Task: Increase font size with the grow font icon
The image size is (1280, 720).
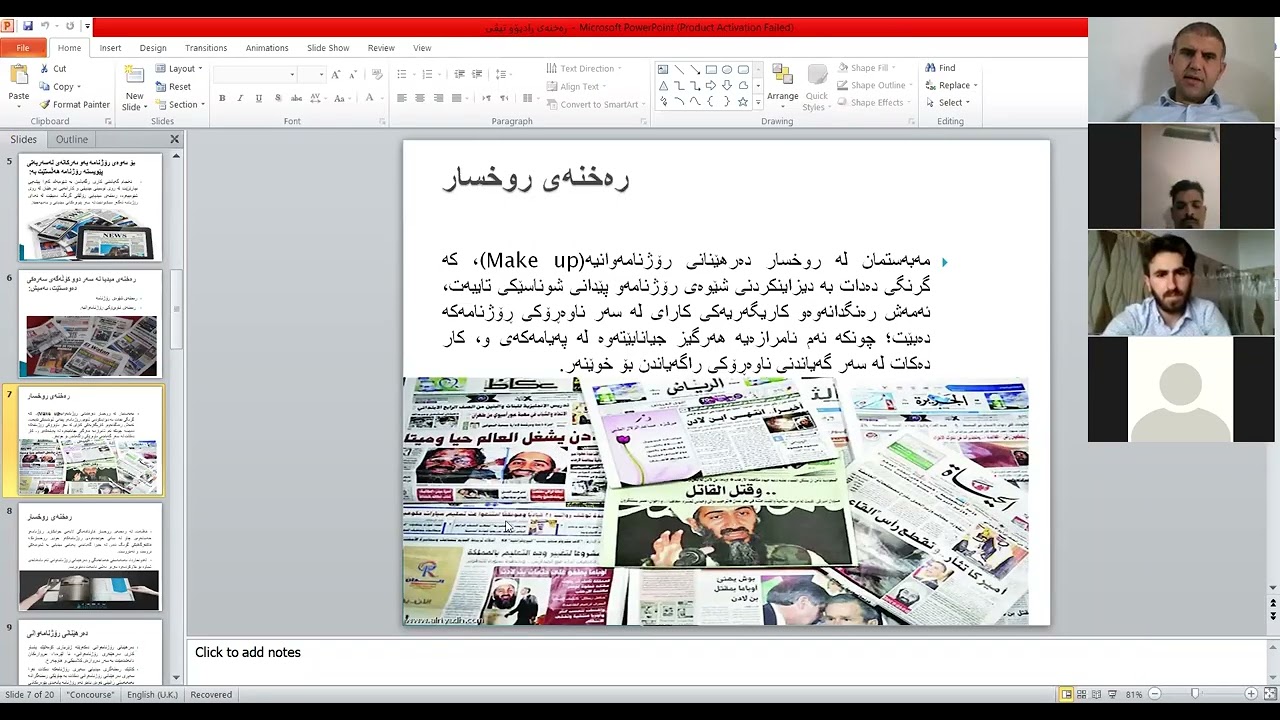Action: [336, 74]
